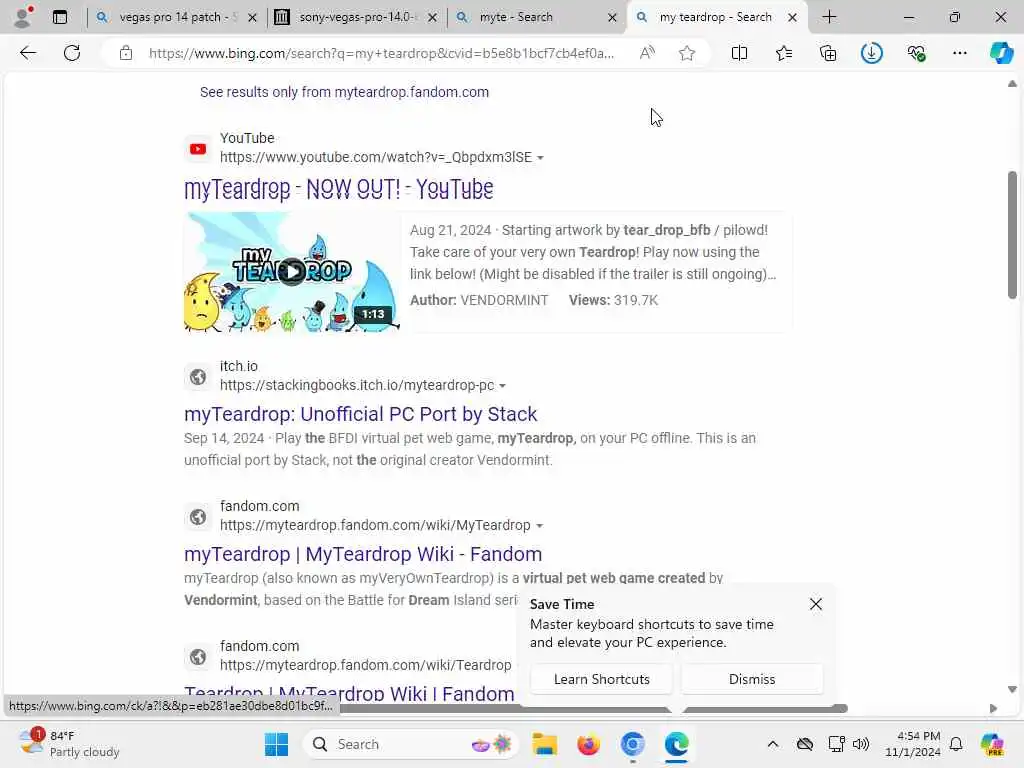Open Chromium-style browser taskbar icon

click(632, 744)
